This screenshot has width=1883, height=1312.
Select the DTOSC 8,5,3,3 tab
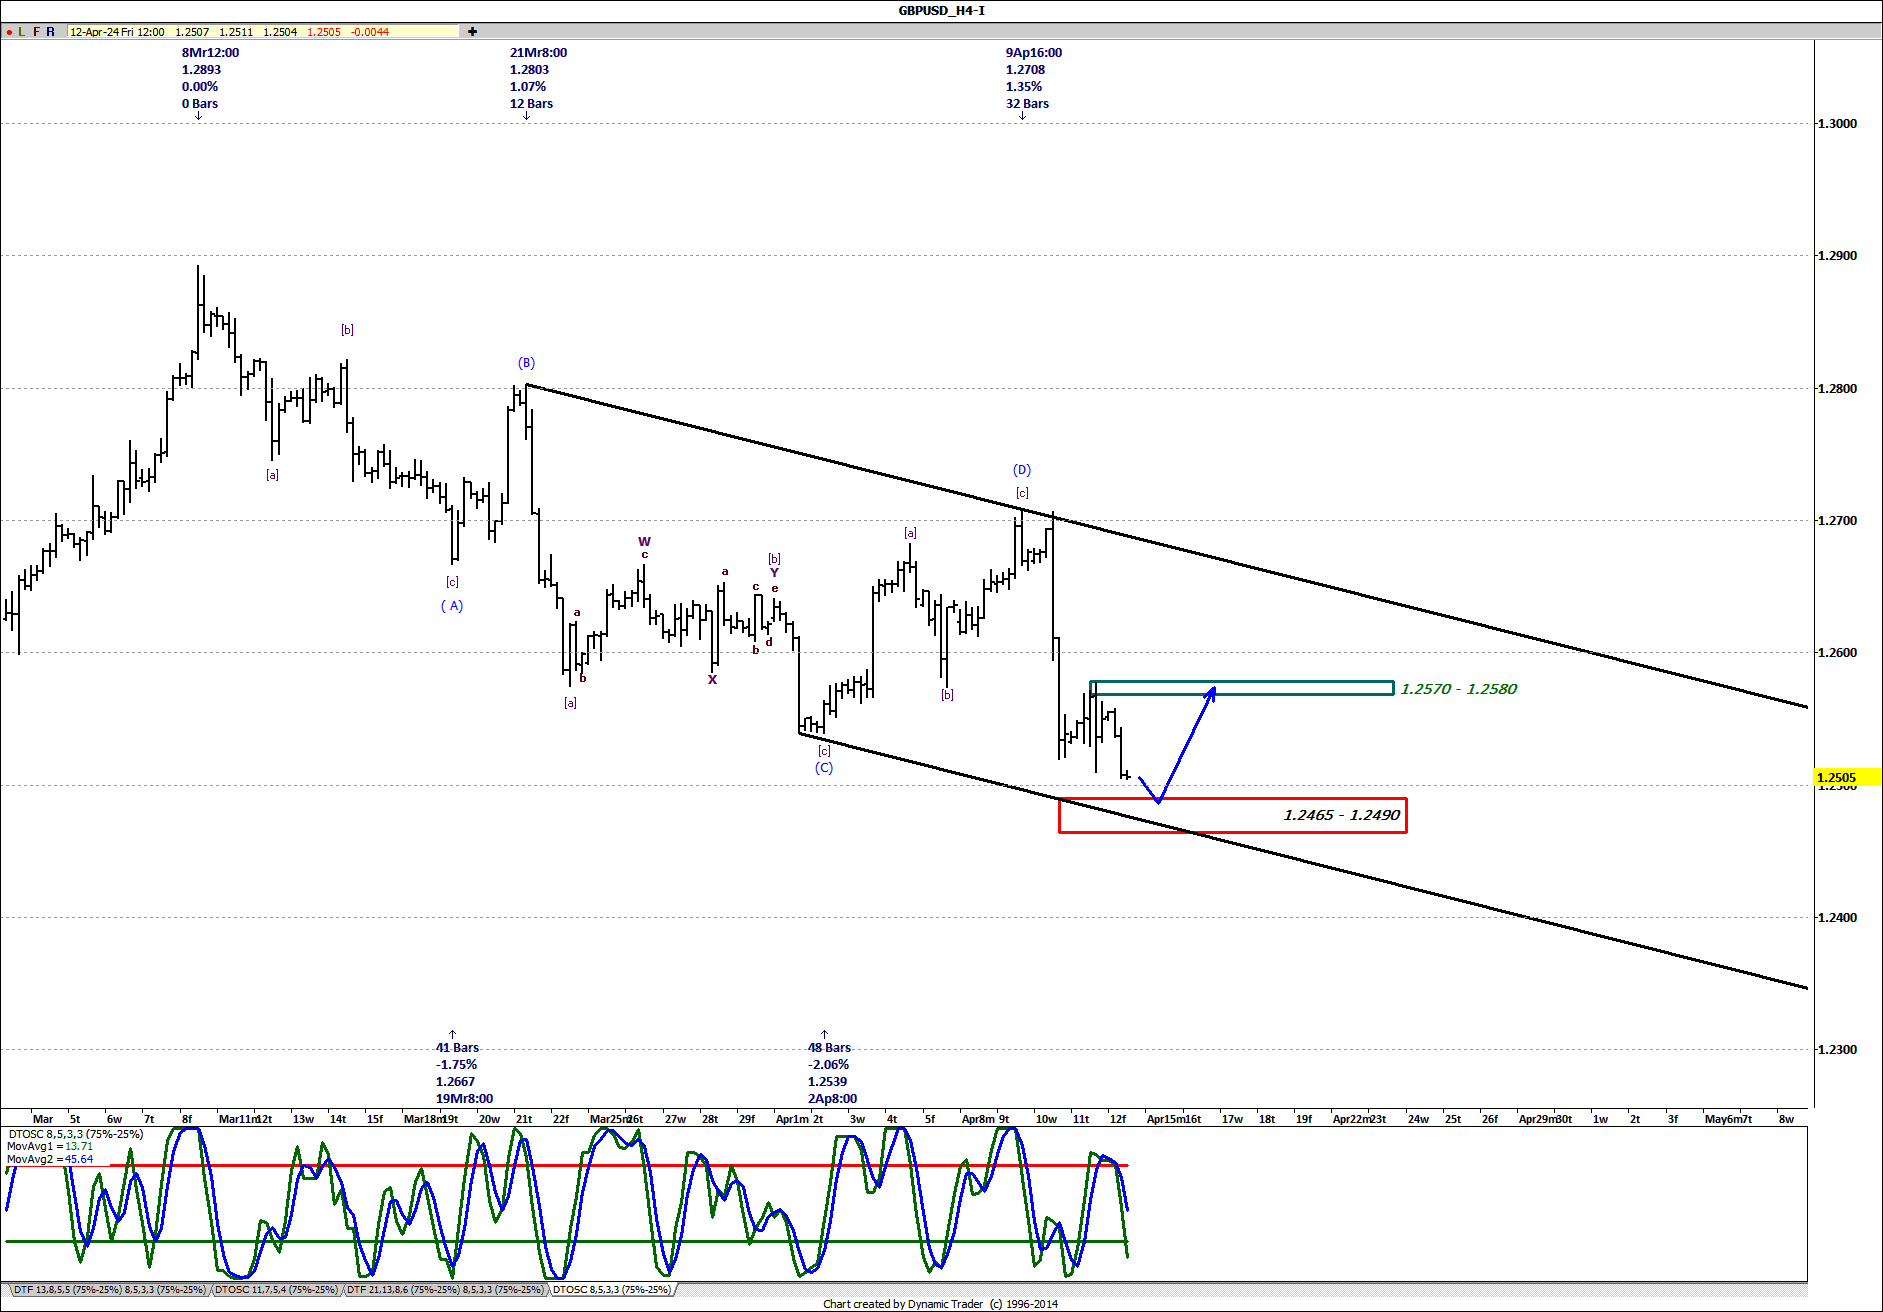(612, 1290)
